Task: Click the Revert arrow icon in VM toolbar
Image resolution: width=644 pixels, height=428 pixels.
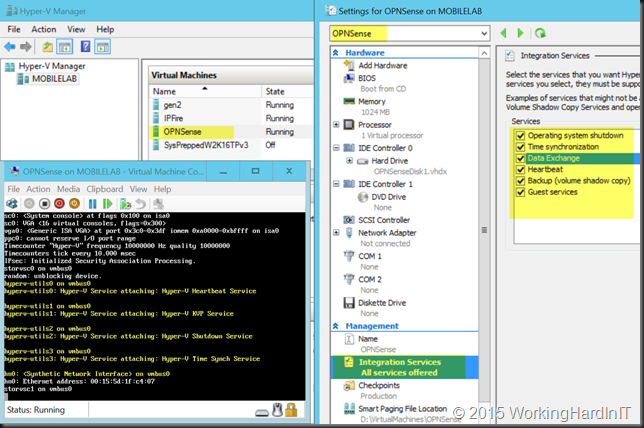Action: click(x=141, y=203)
